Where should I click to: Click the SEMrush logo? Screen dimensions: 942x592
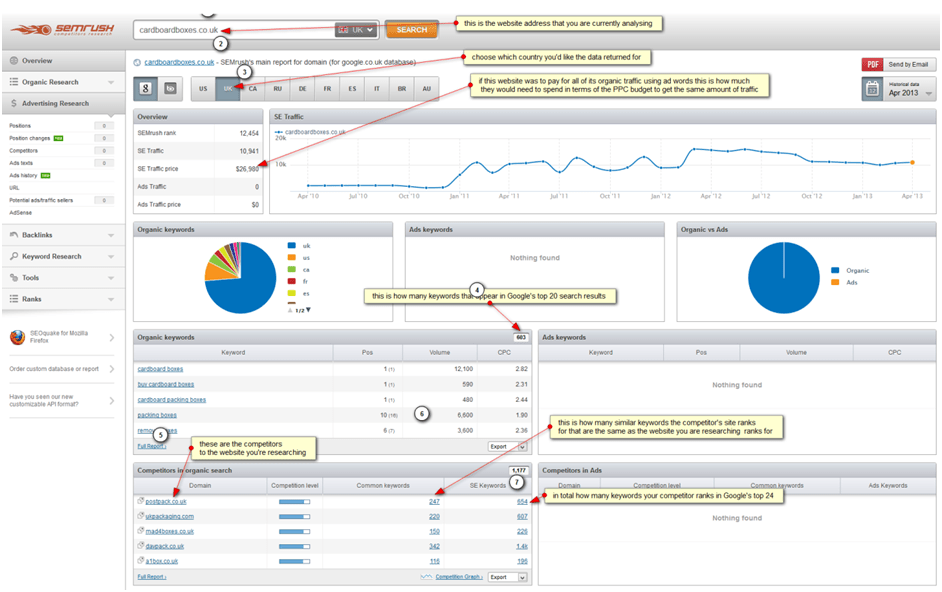tap(62, 29)
